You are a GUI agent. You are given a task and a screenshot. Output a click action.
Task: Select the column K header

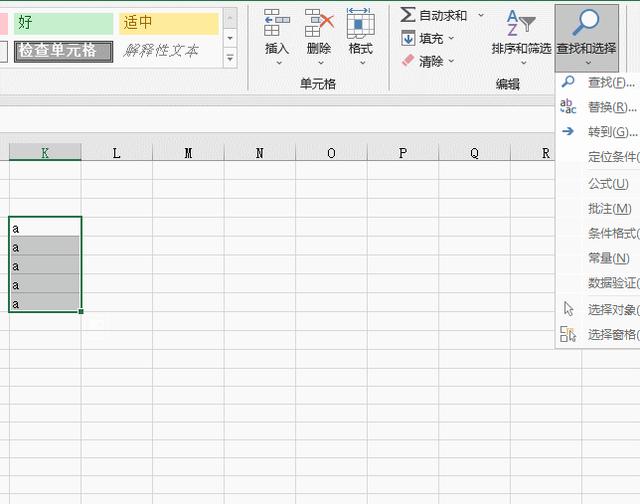coord(45,153)
